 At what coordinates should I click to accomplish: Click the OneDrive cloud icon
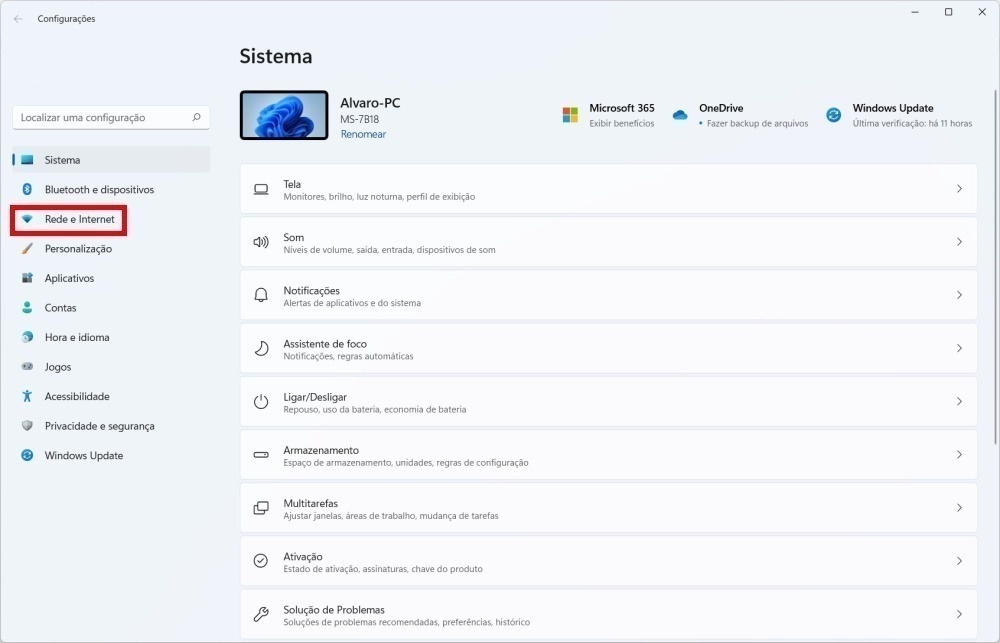click(x=680, y=115)
